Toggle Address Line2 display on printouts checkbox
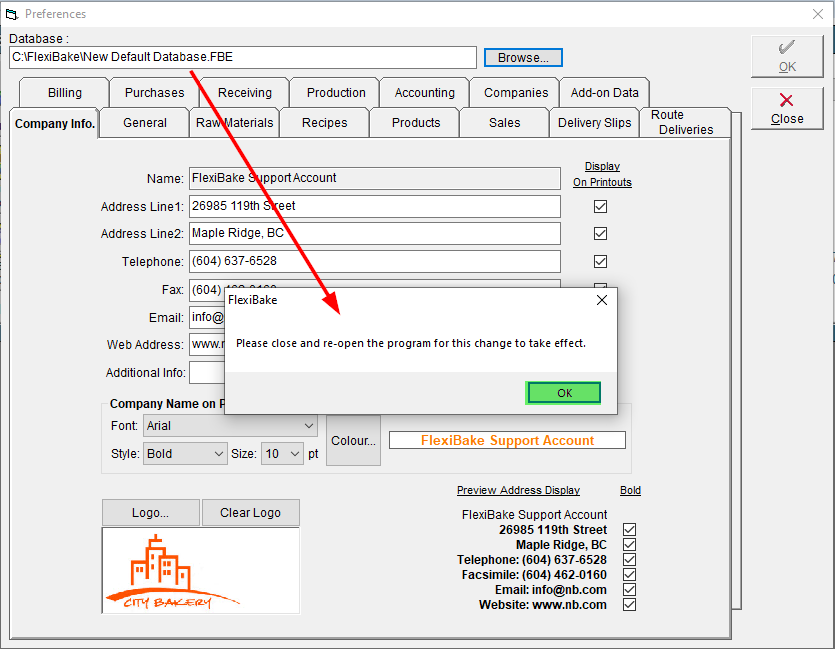This screenshot has width=835, height=649. [x=600, y=234]
